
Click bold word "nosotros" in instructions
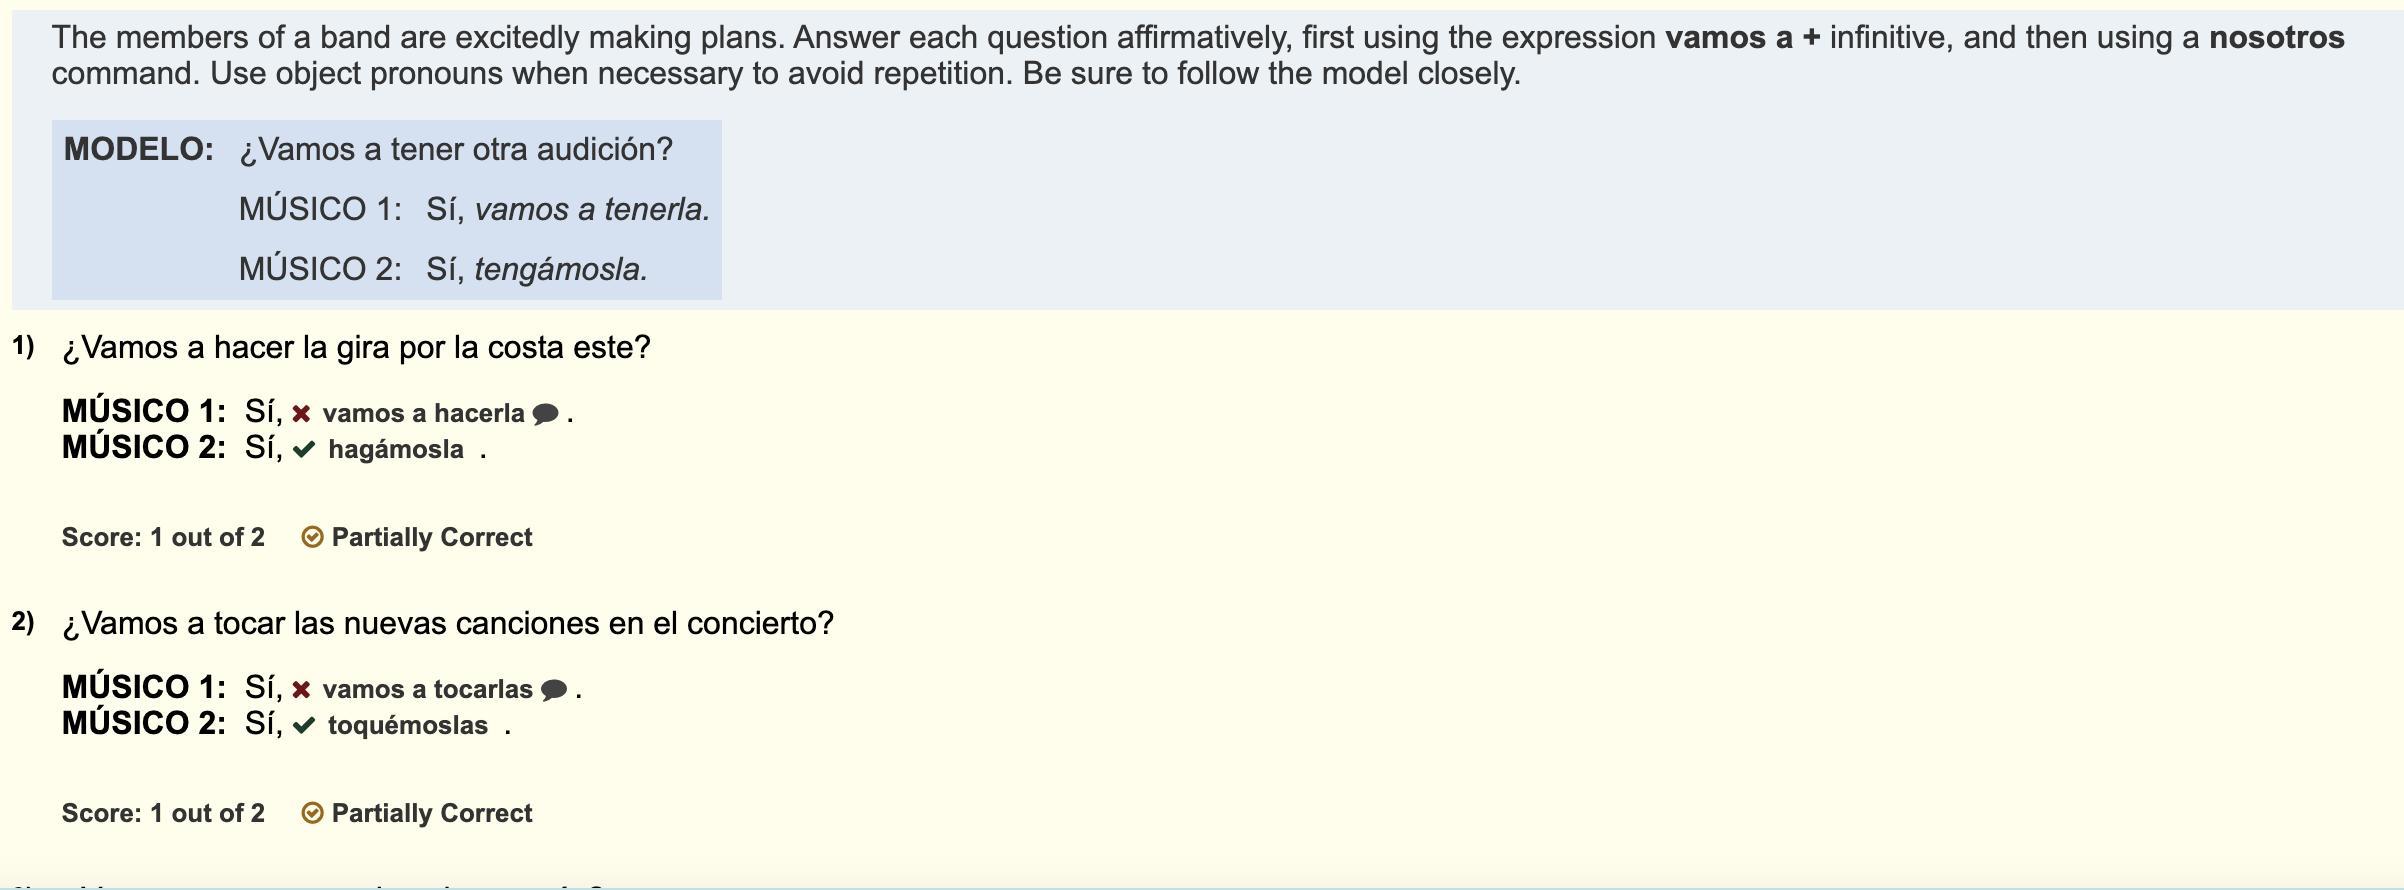[x=2276, y=38]
